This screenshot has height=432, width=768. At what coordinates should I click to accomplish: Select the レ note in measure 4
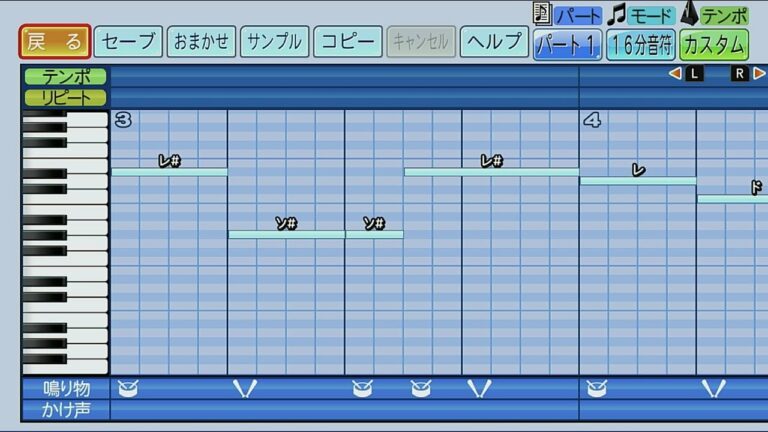637,181
